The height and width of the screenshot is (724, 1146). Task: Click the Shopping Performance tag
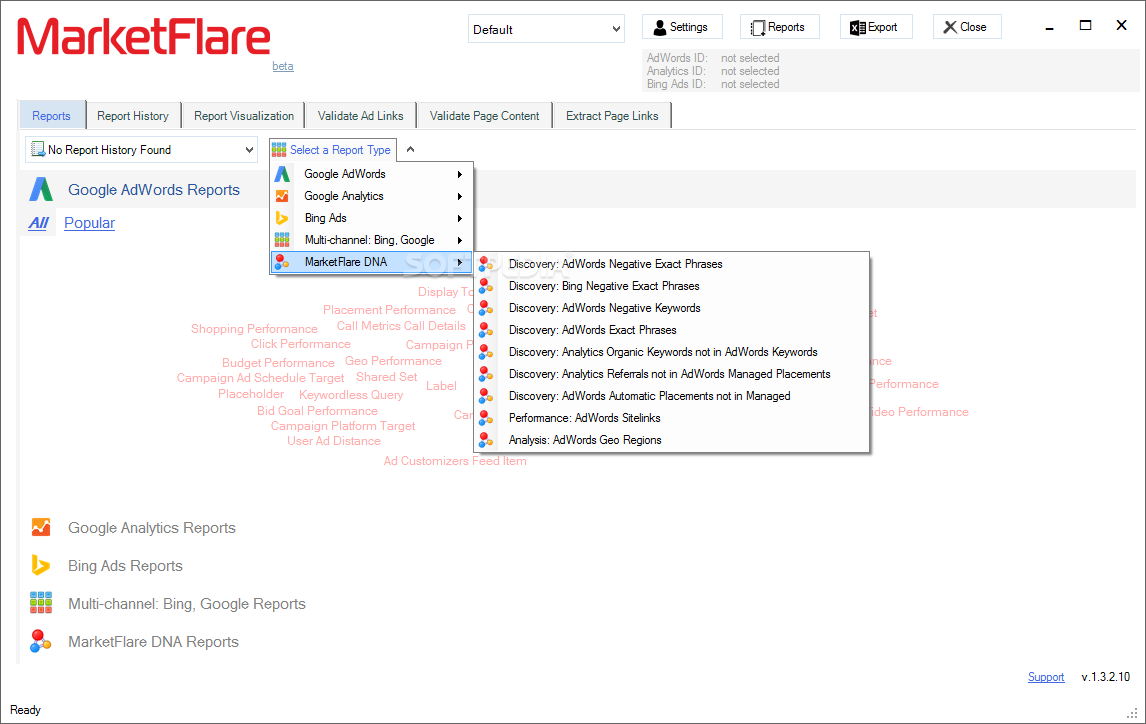[x=254, y=329]
